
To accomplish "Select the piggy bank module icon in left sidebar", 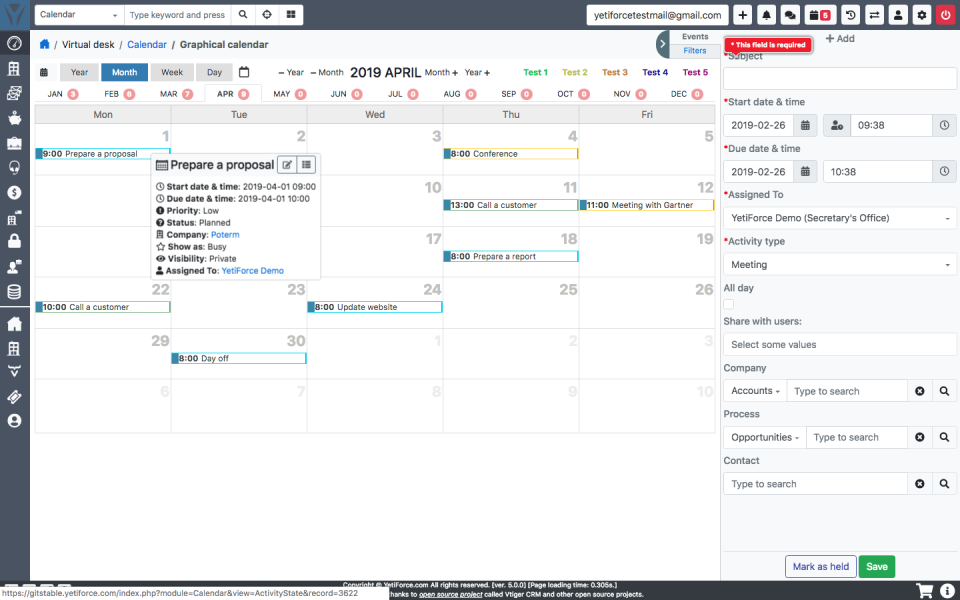I will coord(14,120).
